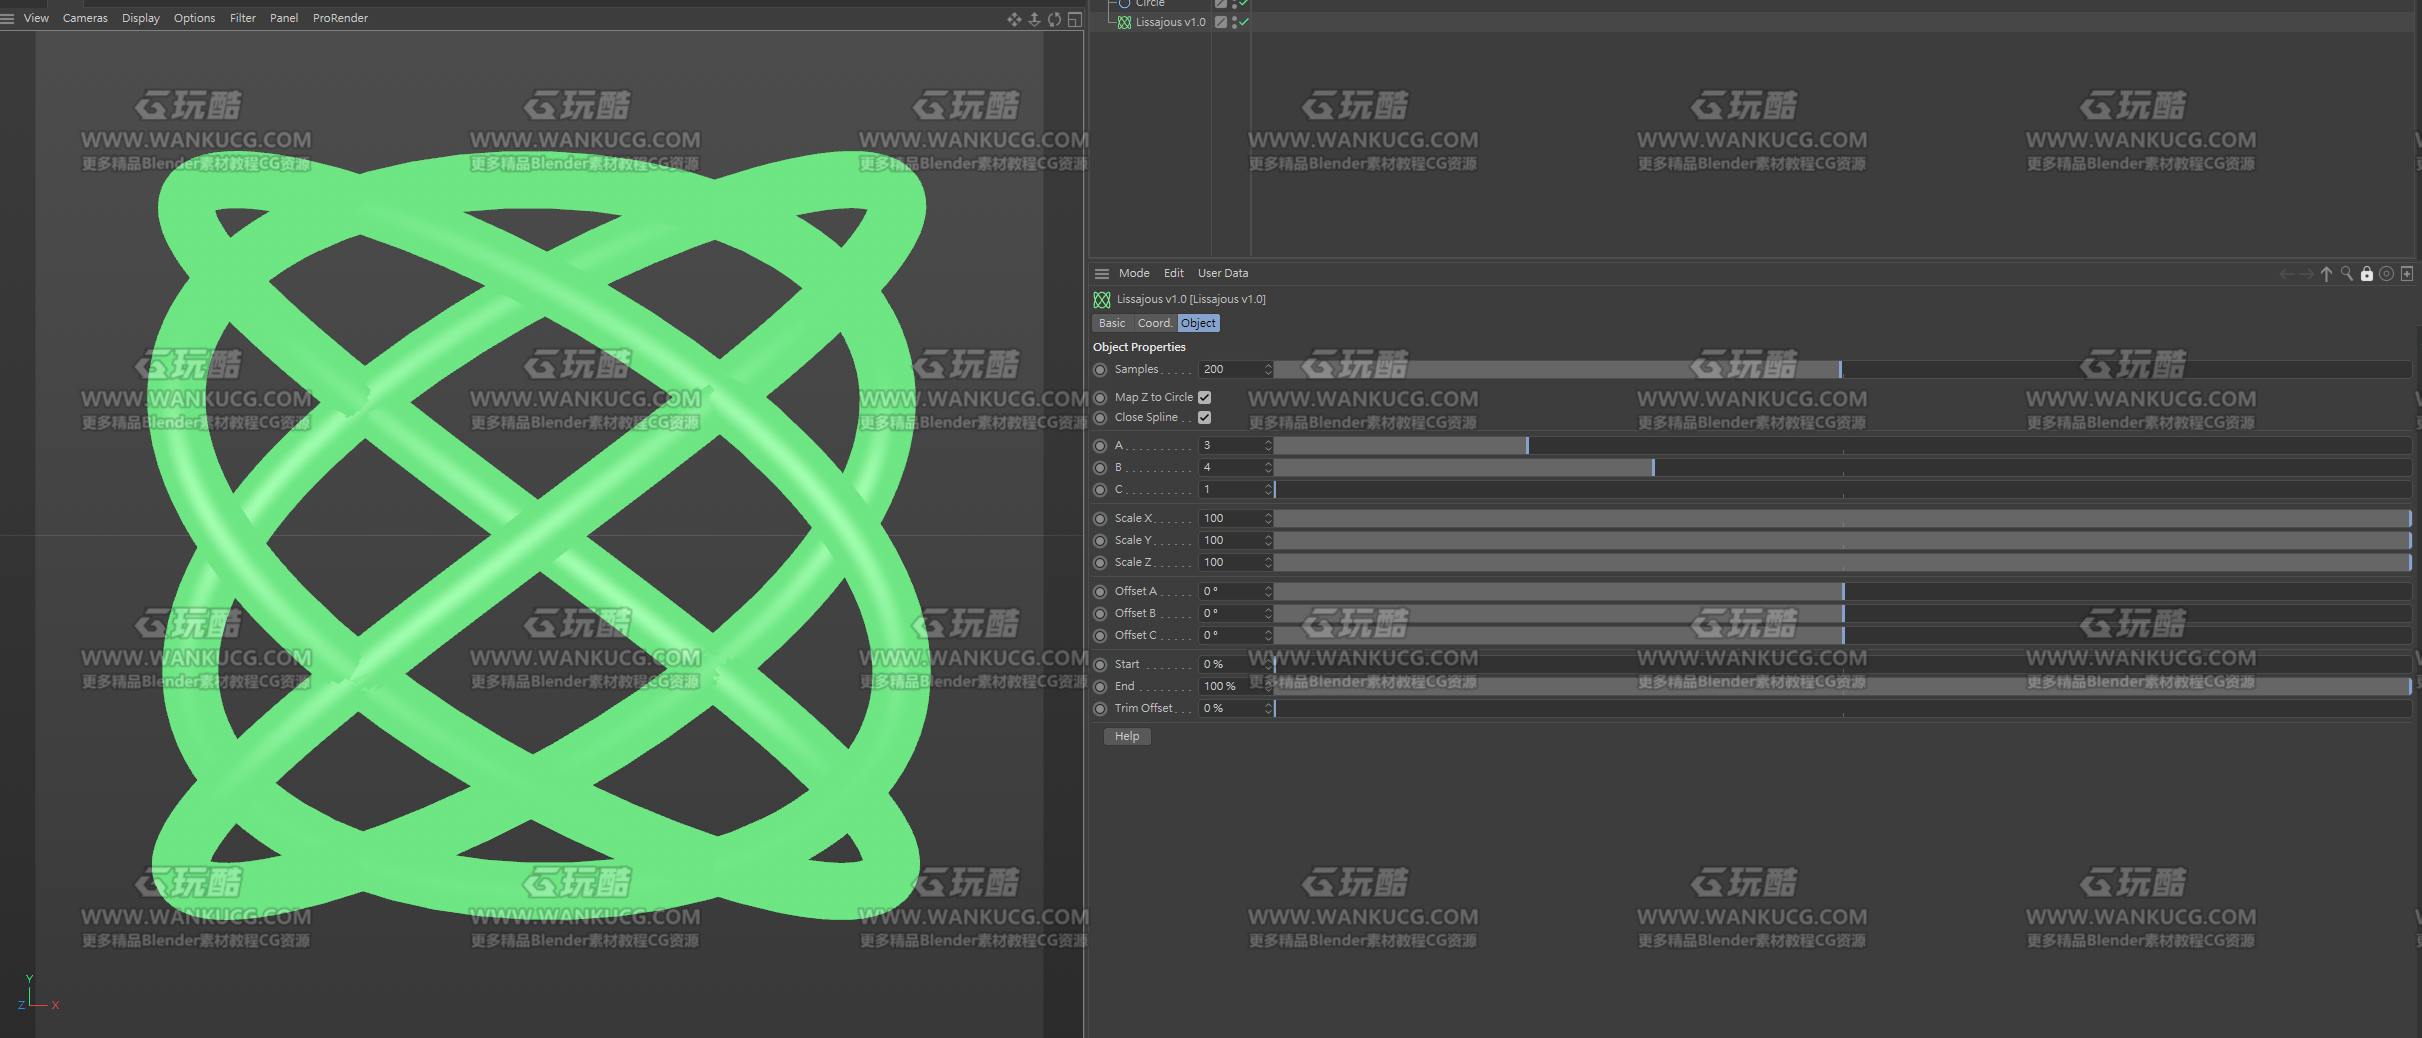Click the stepper arrows for Trim Offset
This screenshot has height=1038, width=2422.
pos(1268,709)
